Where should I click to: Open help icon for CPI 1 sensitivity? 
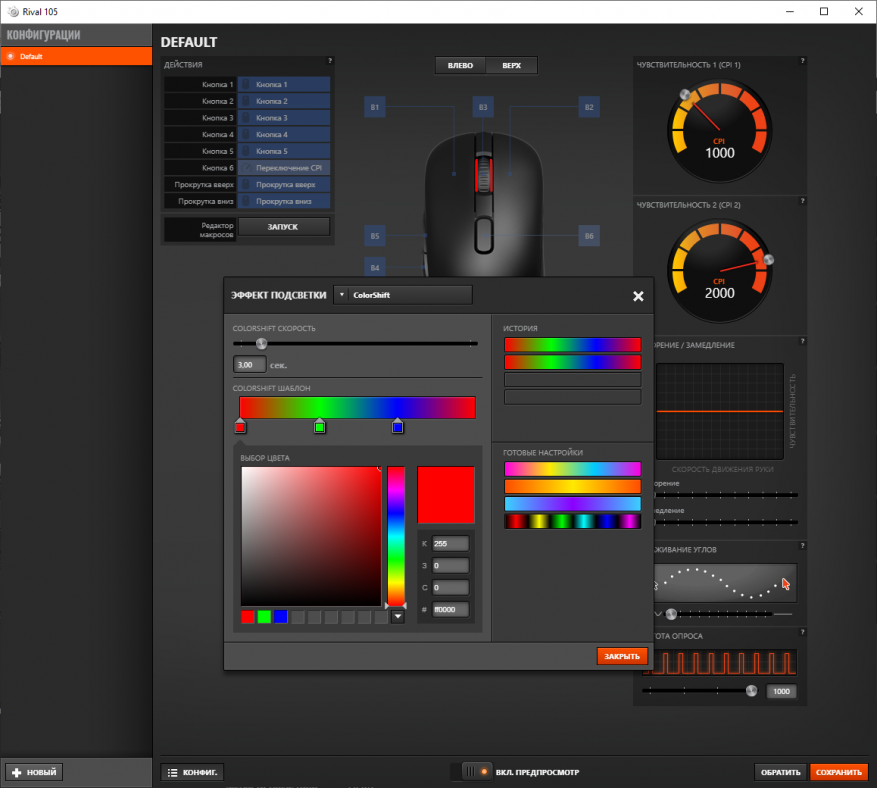(803, 60)
